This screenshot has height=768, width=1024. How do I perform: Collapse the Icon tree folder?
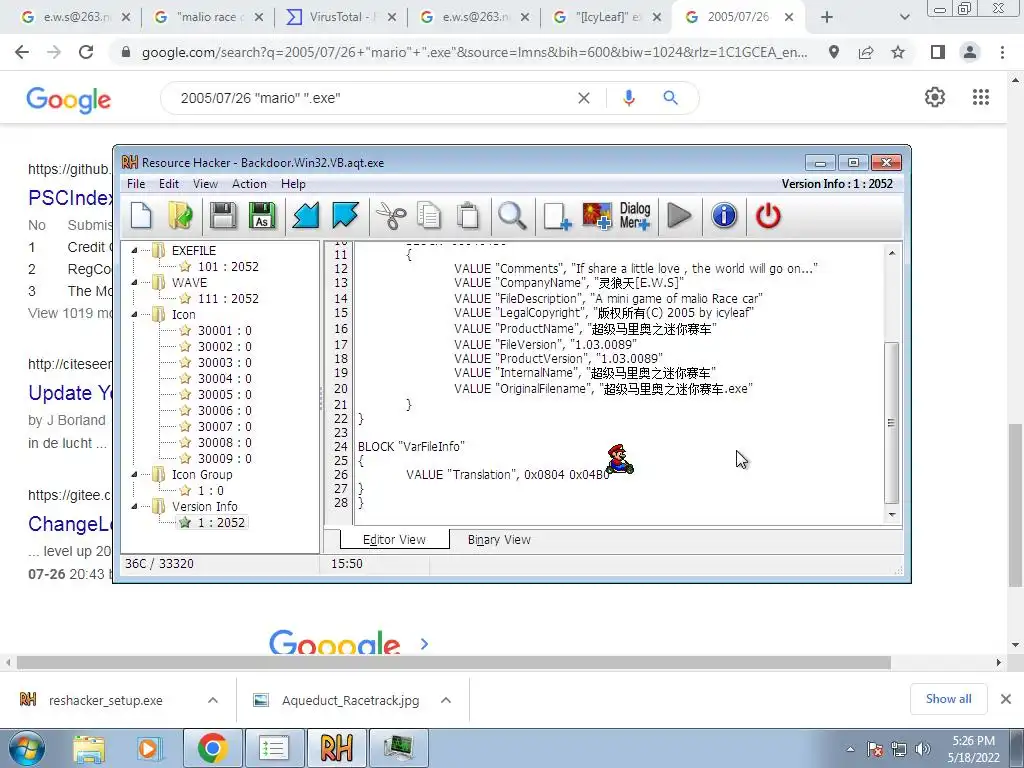point(135,314)
